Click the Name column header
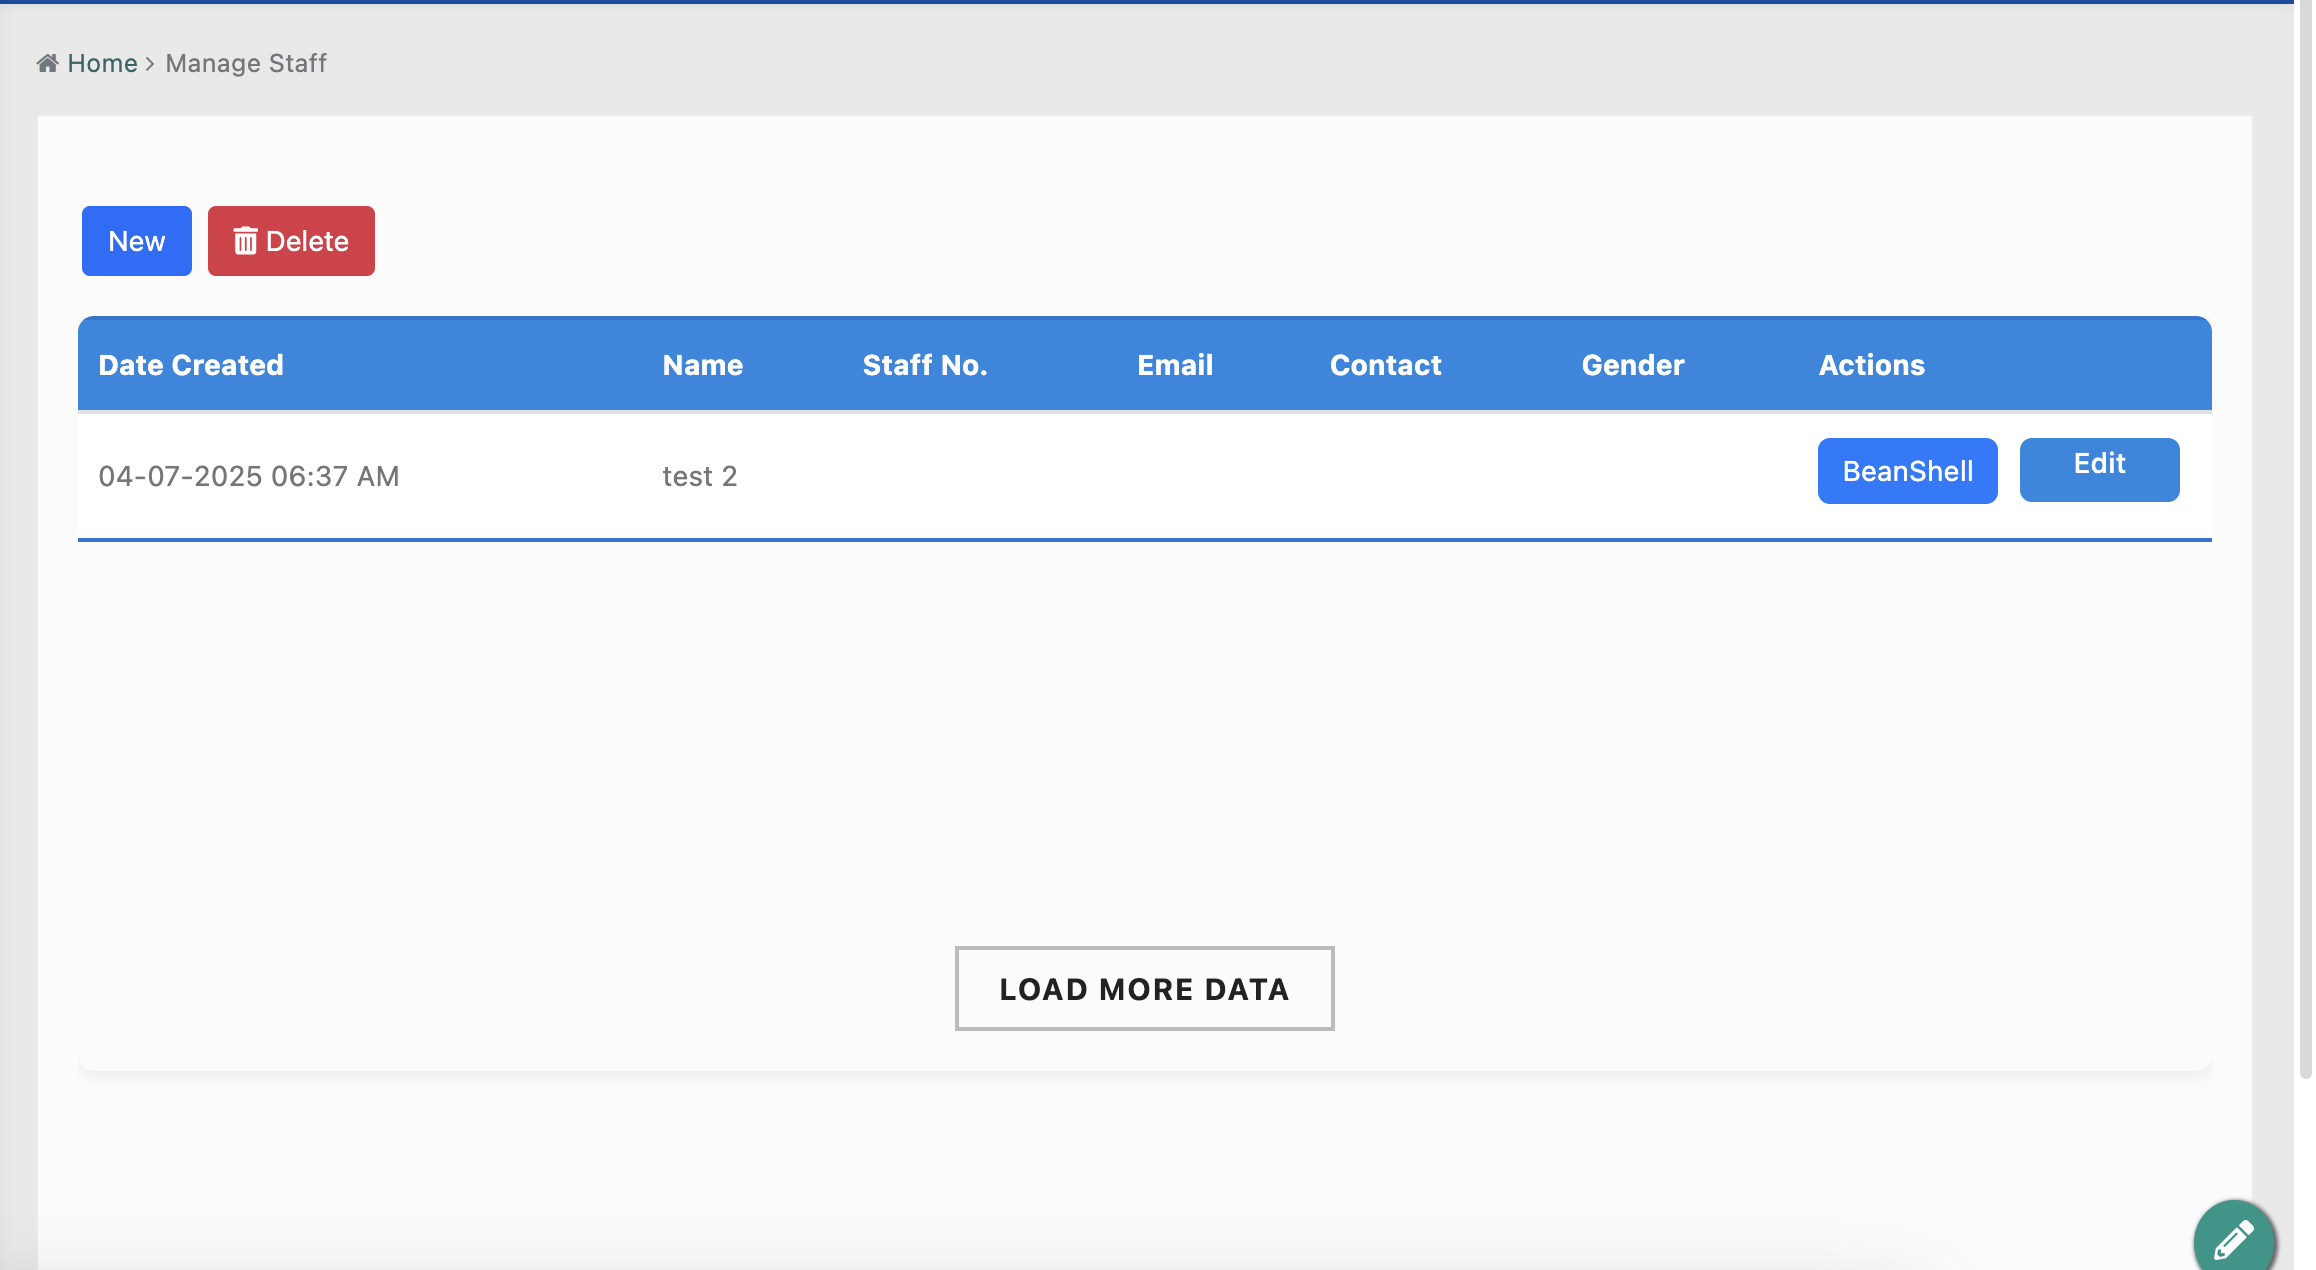Screen dimensions: 2316x1270 click(702, 365)
